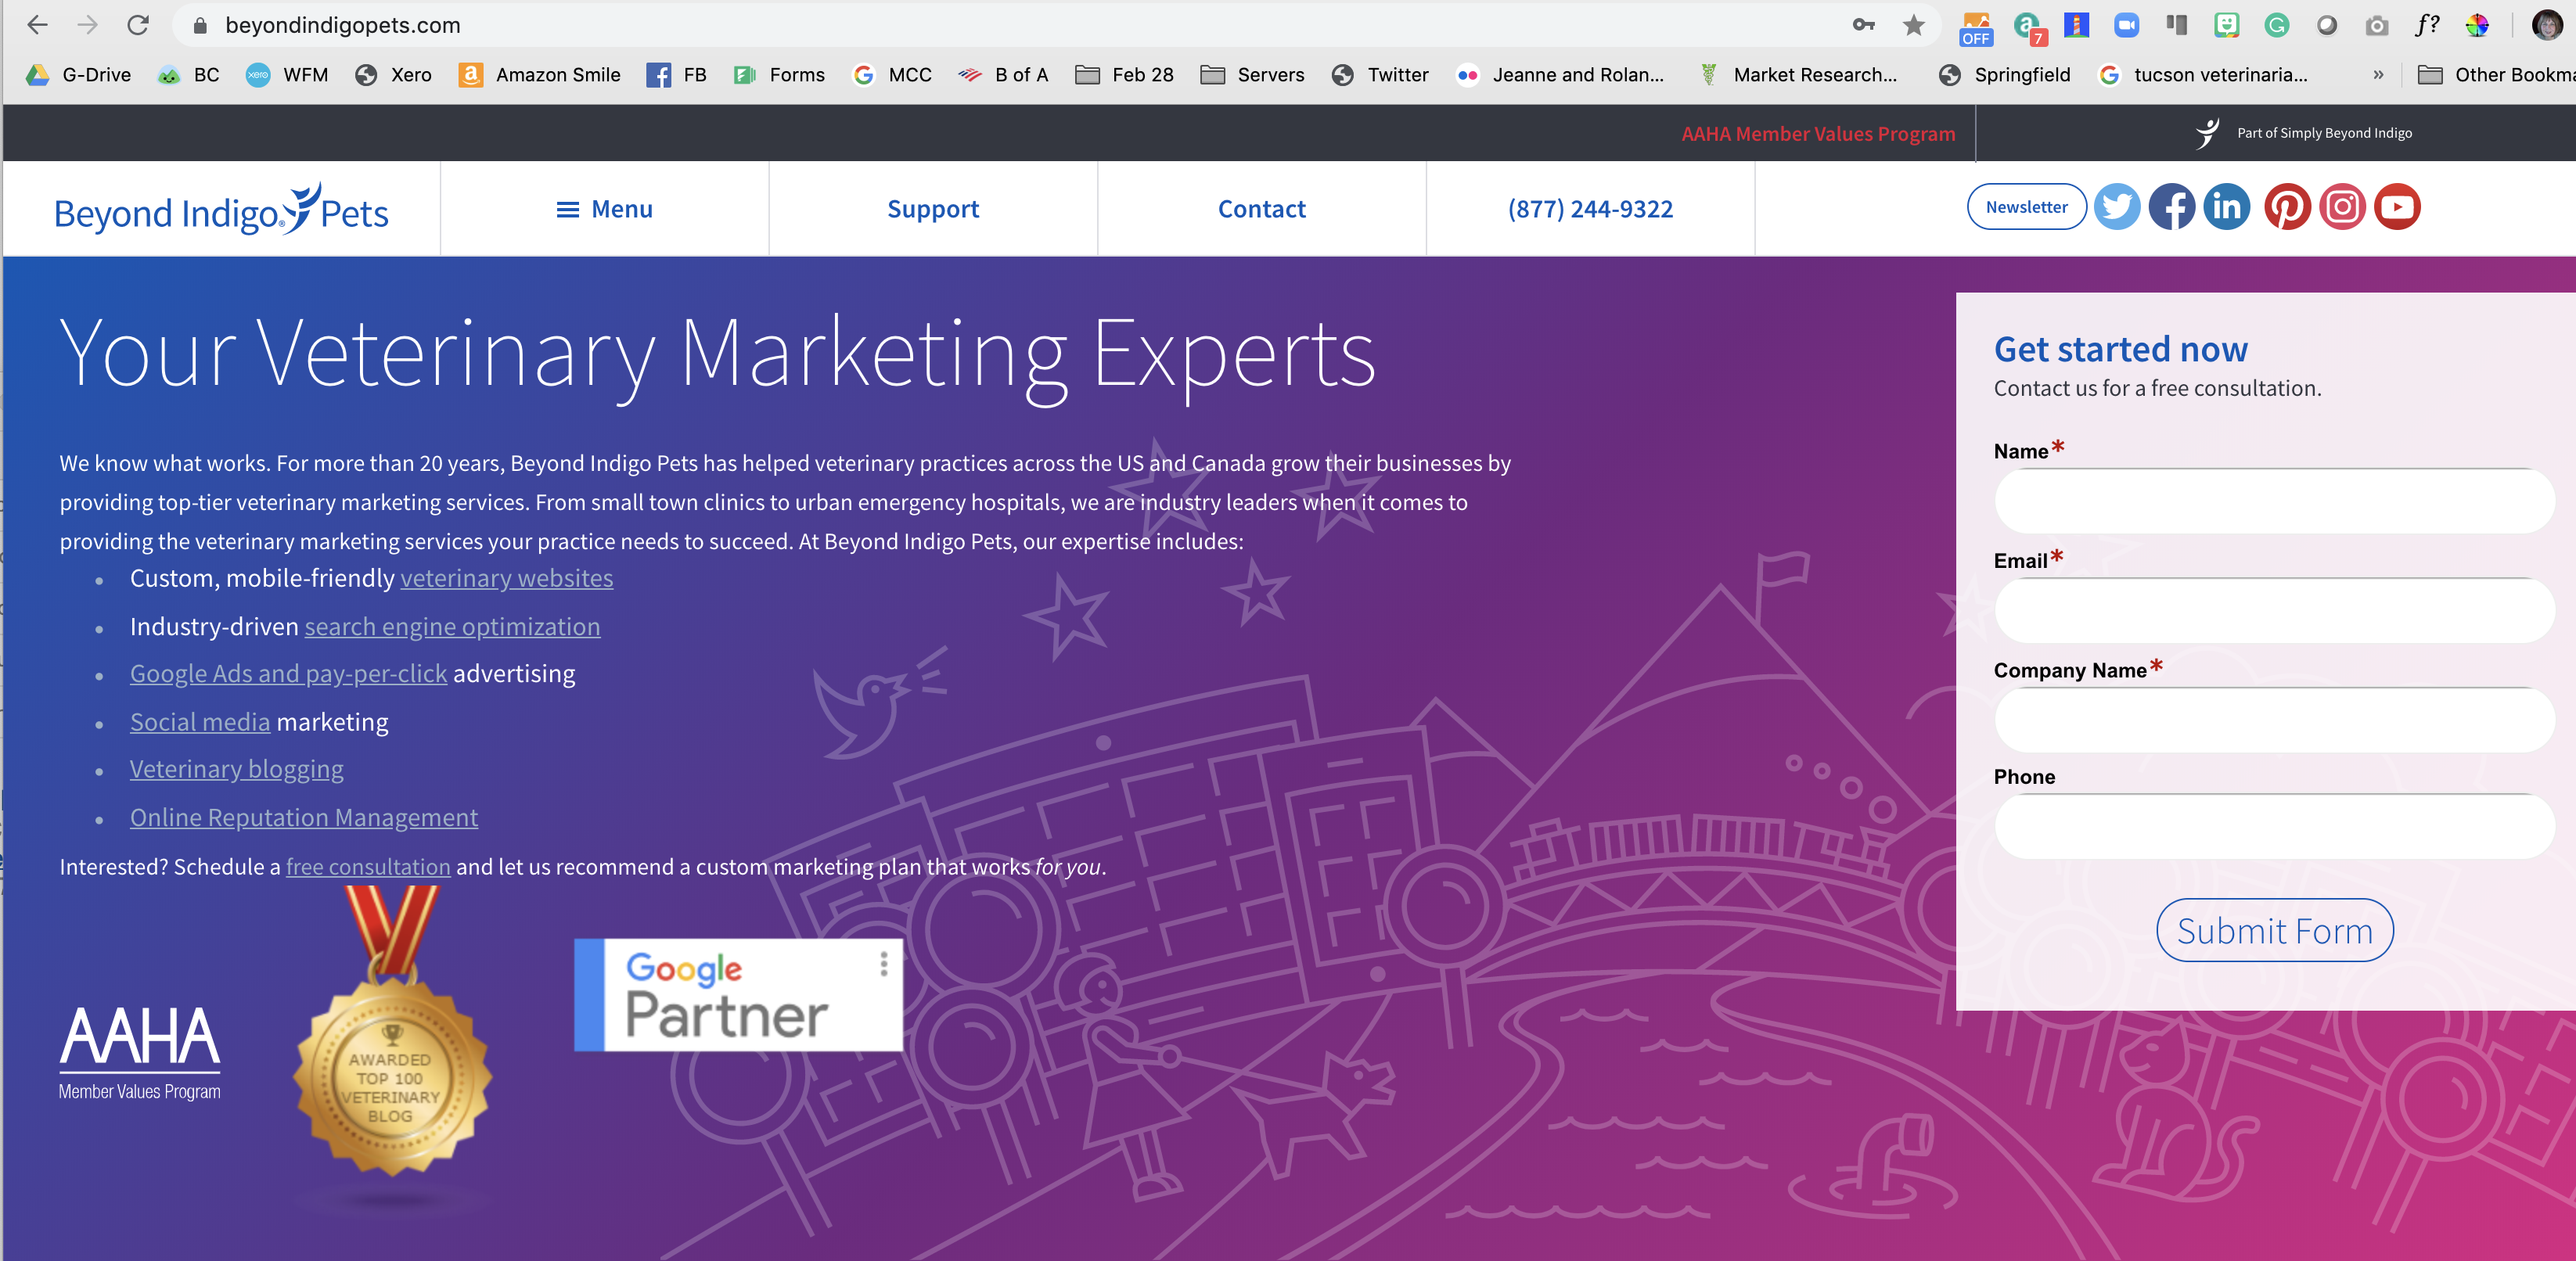The height and width of the screenshot is (1261, 2576).
Task: Go to the Contact page
Action: click(x=1261, y=209)
